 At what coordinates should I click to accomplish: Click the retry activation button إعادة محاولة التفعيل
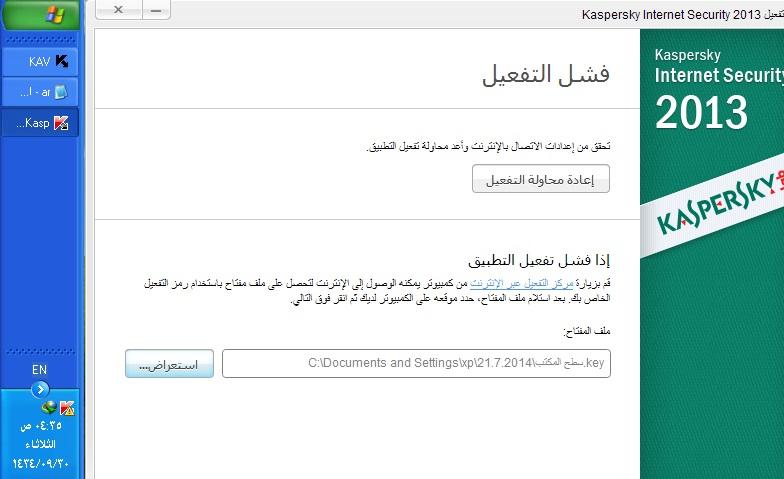pyautogui.click(x=540, y=178)
